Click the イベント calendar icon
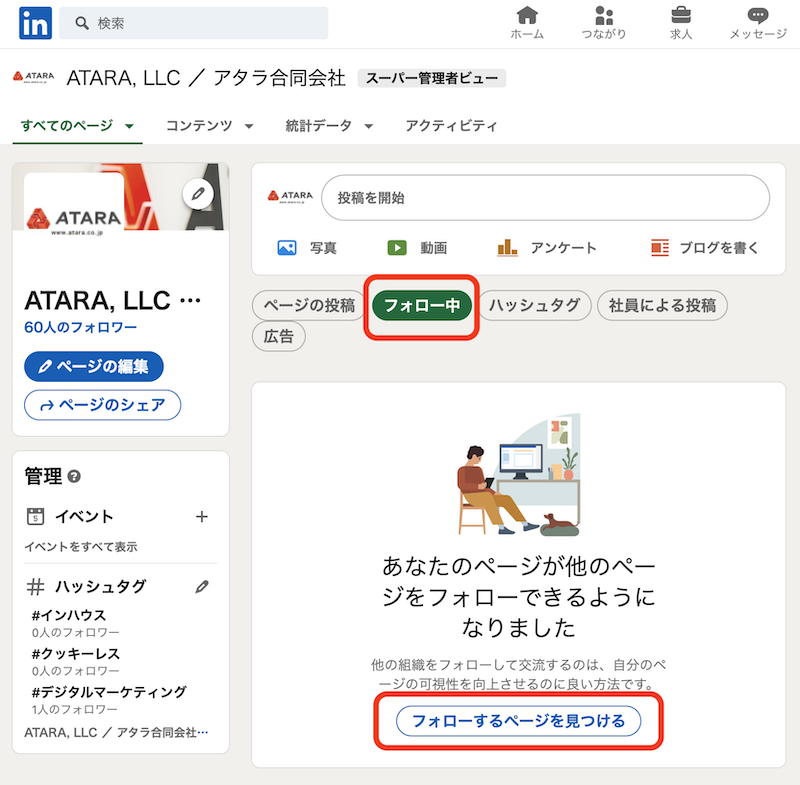 (x=35, y=516)
